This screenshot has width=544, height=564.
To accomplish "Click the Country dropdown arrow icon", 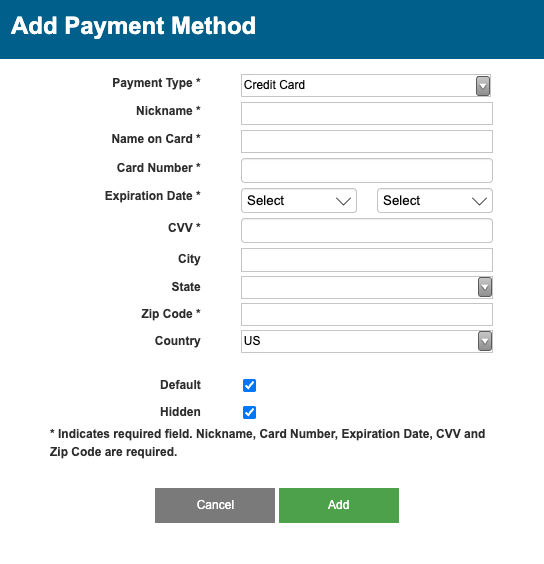I will (485, 341).
